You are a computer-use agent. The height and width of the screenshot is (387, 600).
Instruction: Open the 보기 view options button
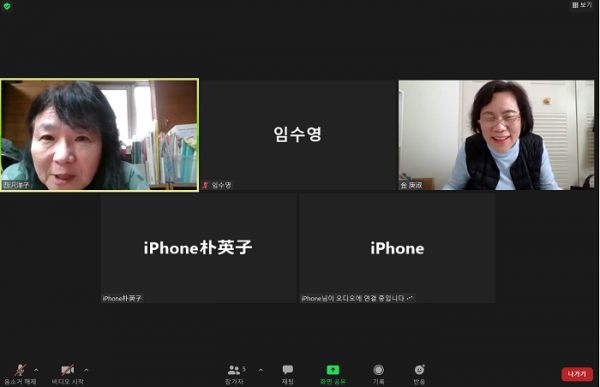582,5
